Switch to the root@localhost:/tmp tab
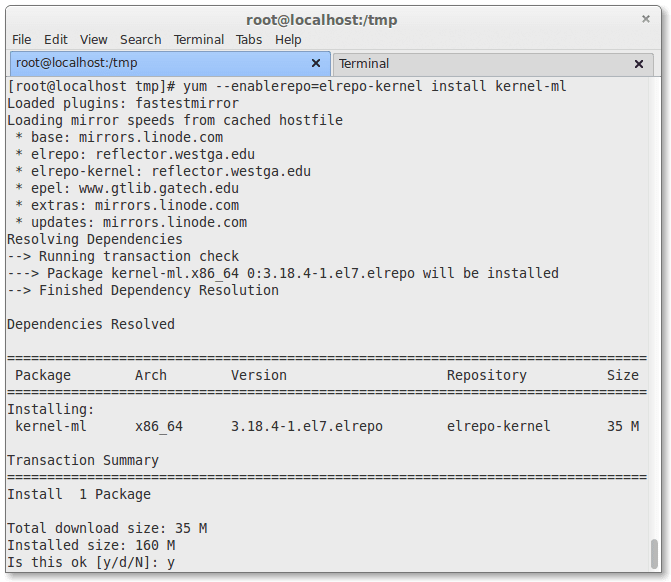This screenshot has width=671, height=582. point(170,63)
